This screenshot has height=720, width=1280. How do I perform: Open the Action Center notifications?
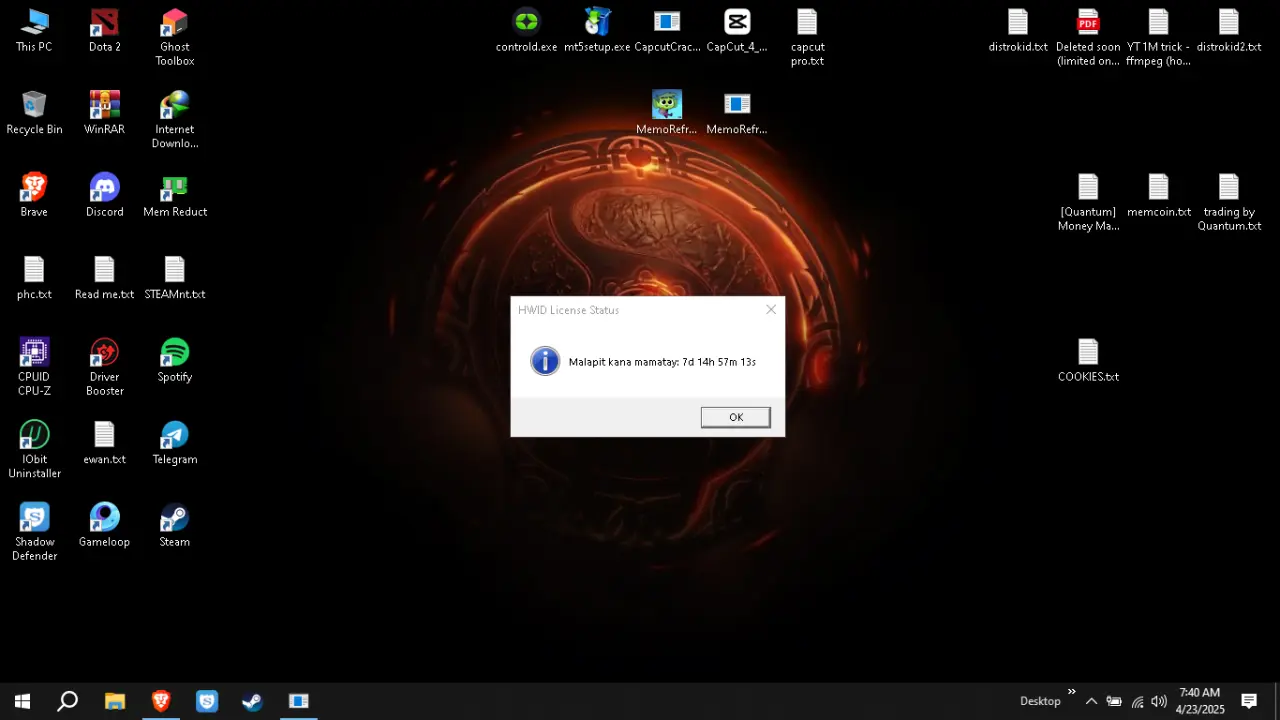pyautogui.click(x=1249, y=701)
